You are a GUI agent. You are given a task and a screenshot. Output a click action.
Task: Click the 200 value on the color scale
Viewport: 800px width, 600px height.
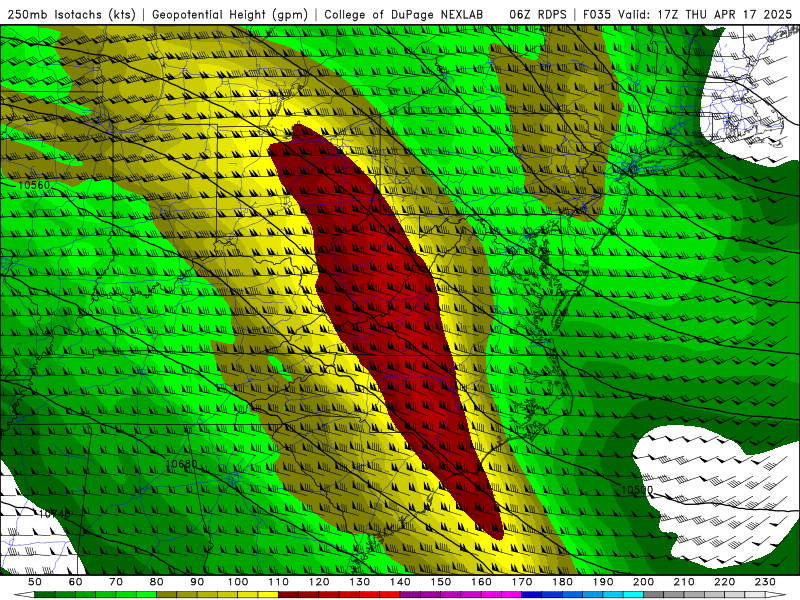(643, 582)
